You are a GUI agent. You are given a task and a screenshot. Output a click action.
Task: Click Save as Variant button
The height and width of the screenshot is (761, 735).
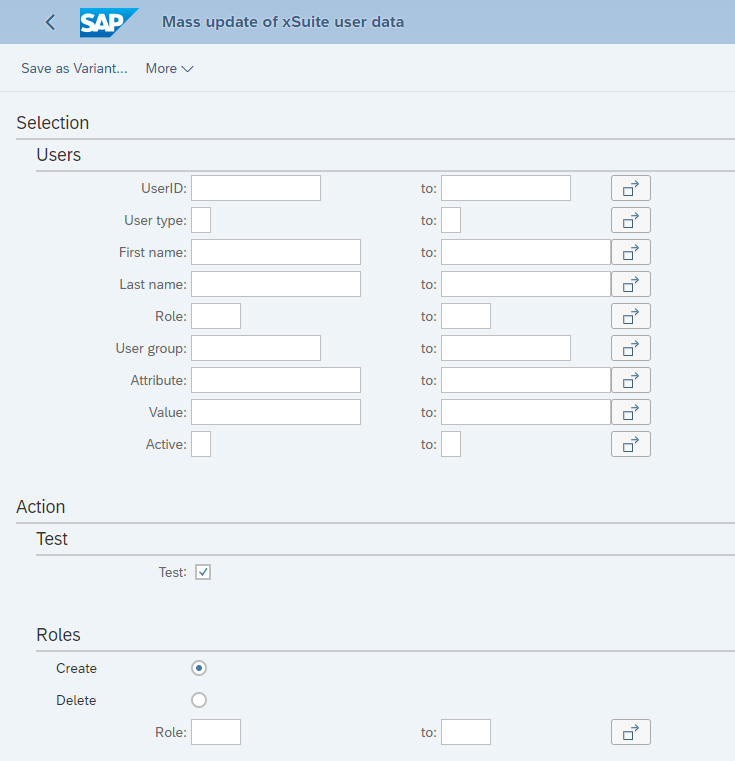click(74, 69)
